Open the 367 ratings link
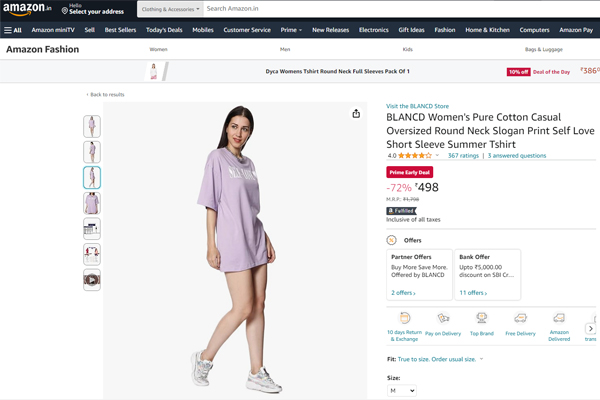600x400 pixels. tap(462, 156)
